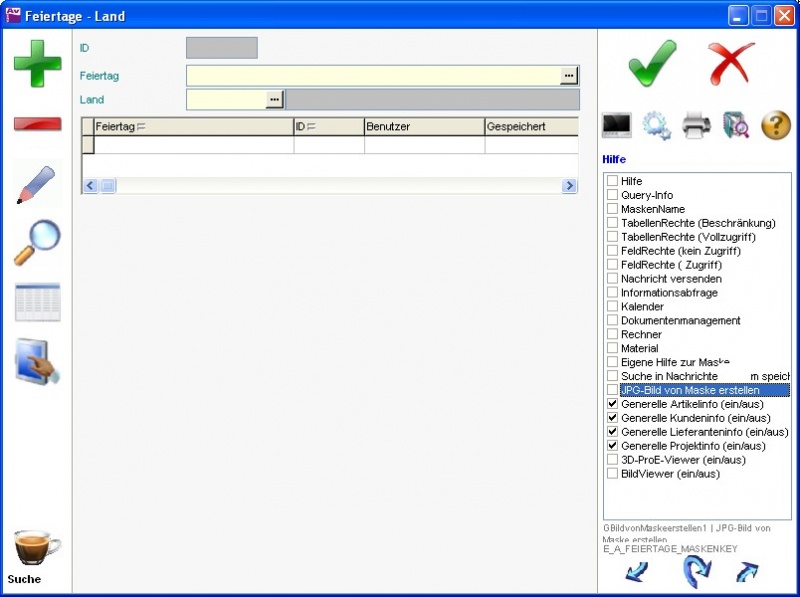Image resolution: width=800 pixels, height=597 pixels.
Task: Click the red minus delete icon
Action: tap(37, 124)
